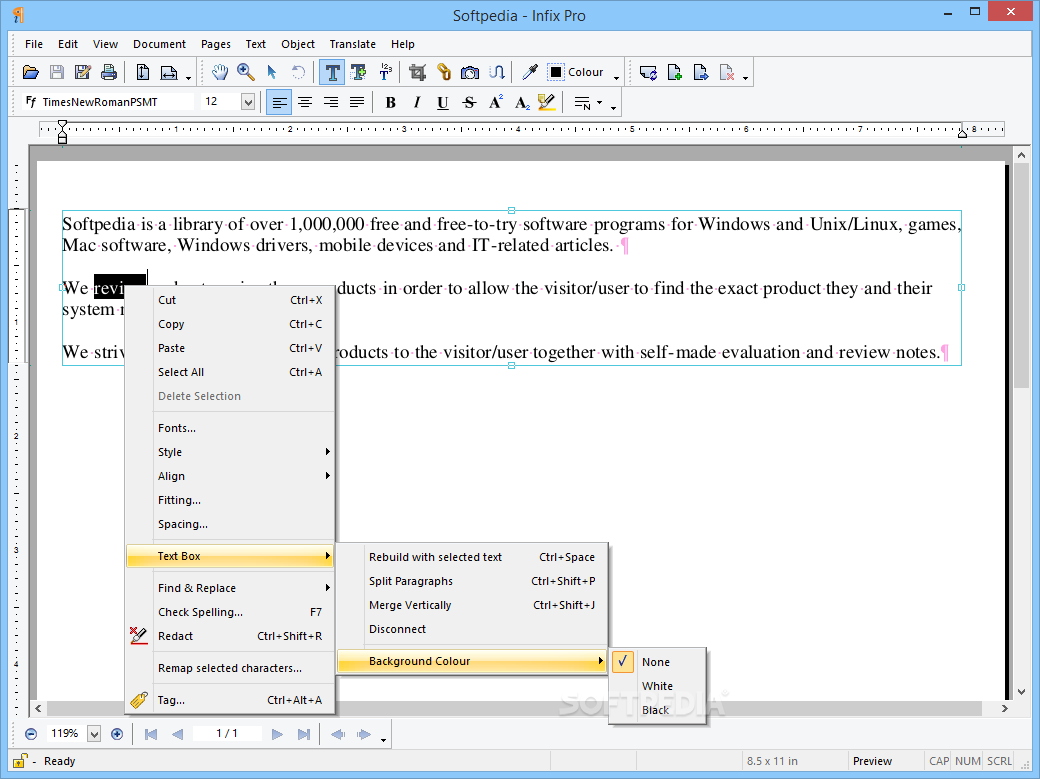Select the Text Plus tool icon
This screenshot has width=1040, height=779.
[359, 72]
